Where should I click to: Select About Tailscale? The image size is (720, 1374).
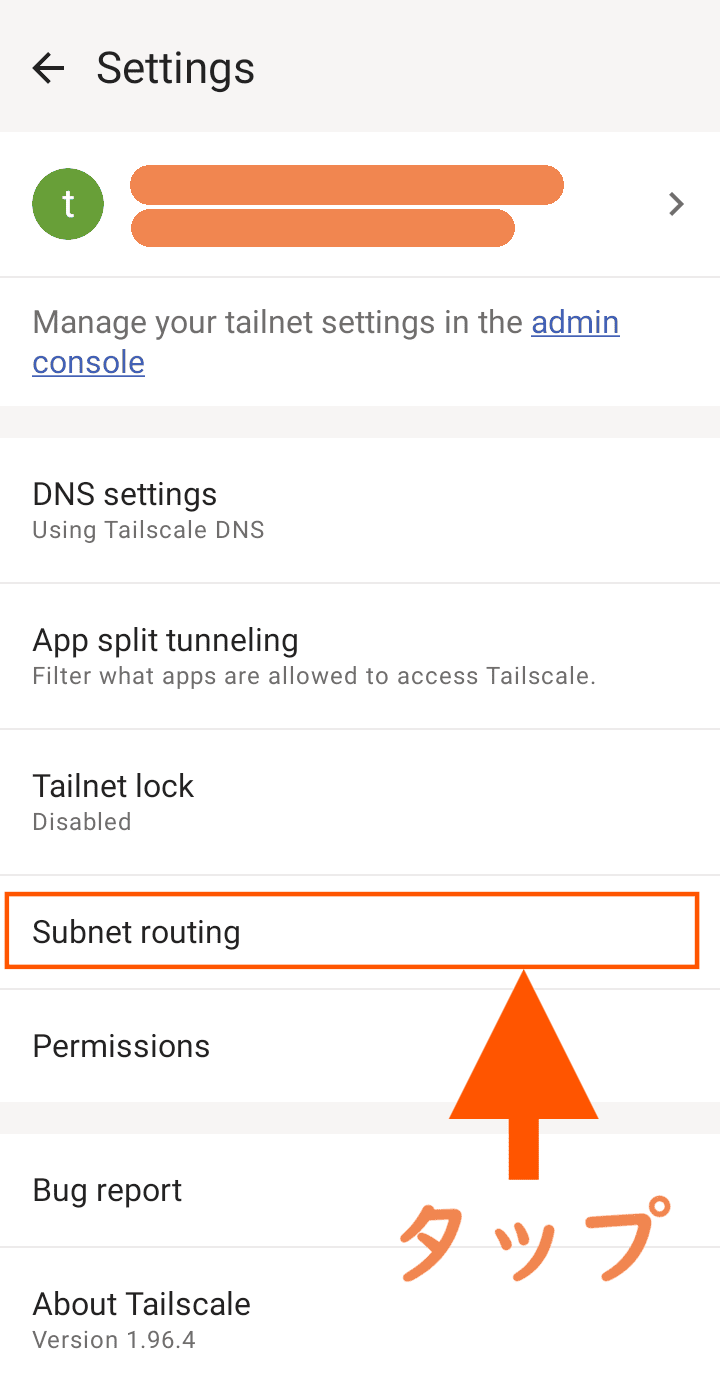[141, 1304]
